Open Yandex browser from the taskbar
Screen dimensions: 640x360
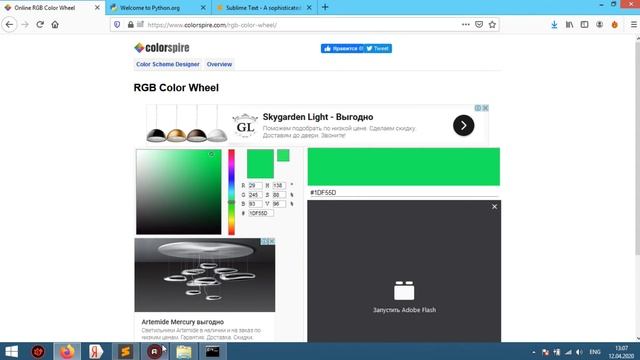tap(96, 351)
